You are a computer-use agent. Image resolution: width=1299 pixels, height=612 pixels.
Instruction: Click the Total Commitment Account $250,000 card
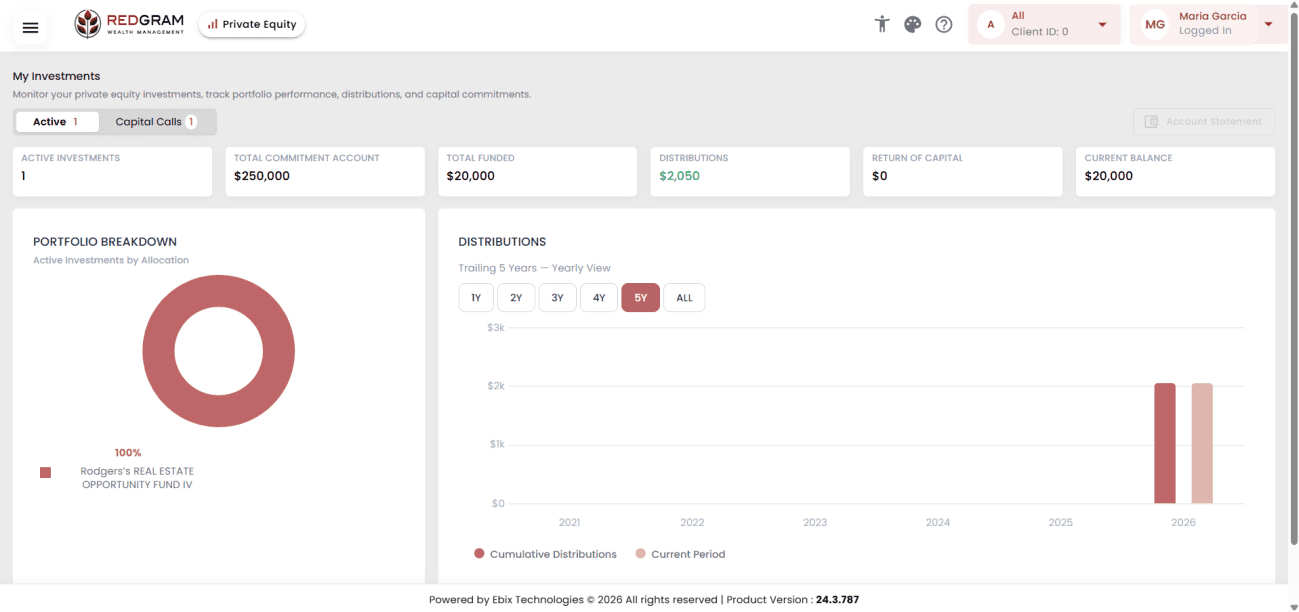[325, 172]
